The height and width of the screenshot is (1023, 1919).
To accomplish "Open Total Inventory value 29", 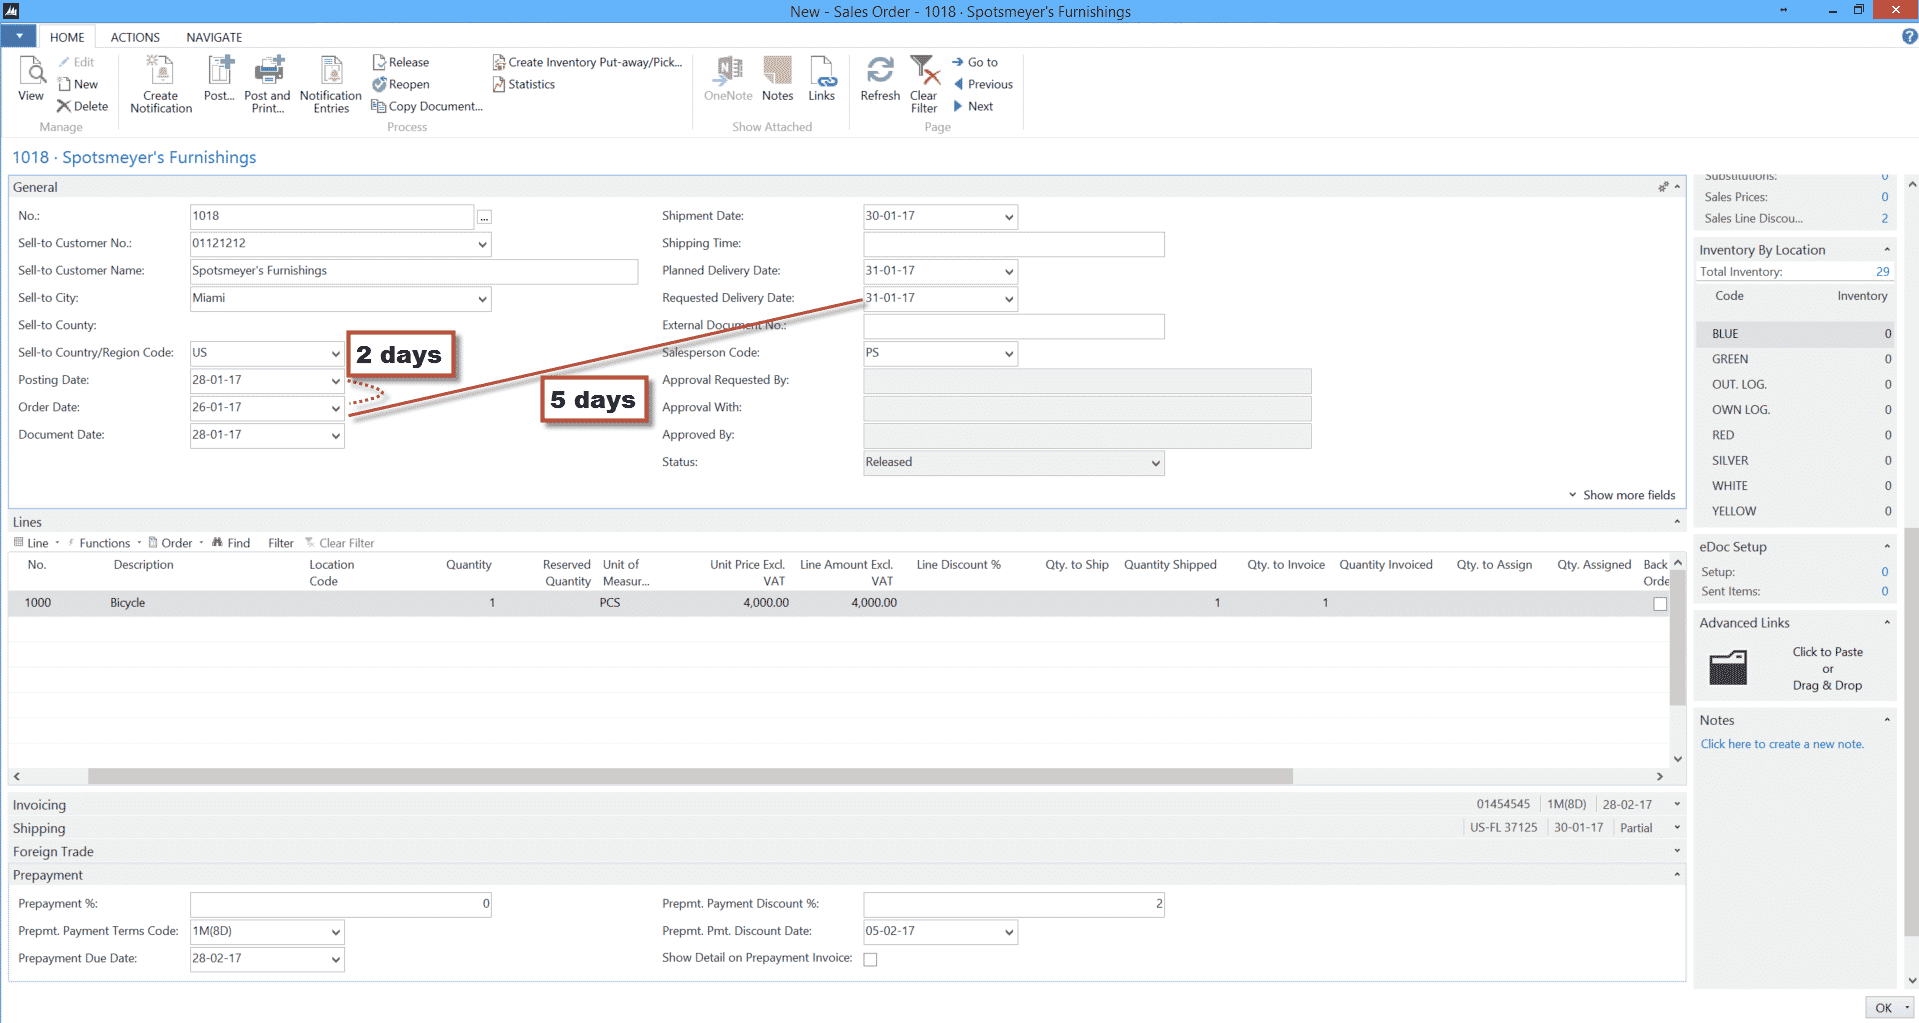I will click(1883, 272).
